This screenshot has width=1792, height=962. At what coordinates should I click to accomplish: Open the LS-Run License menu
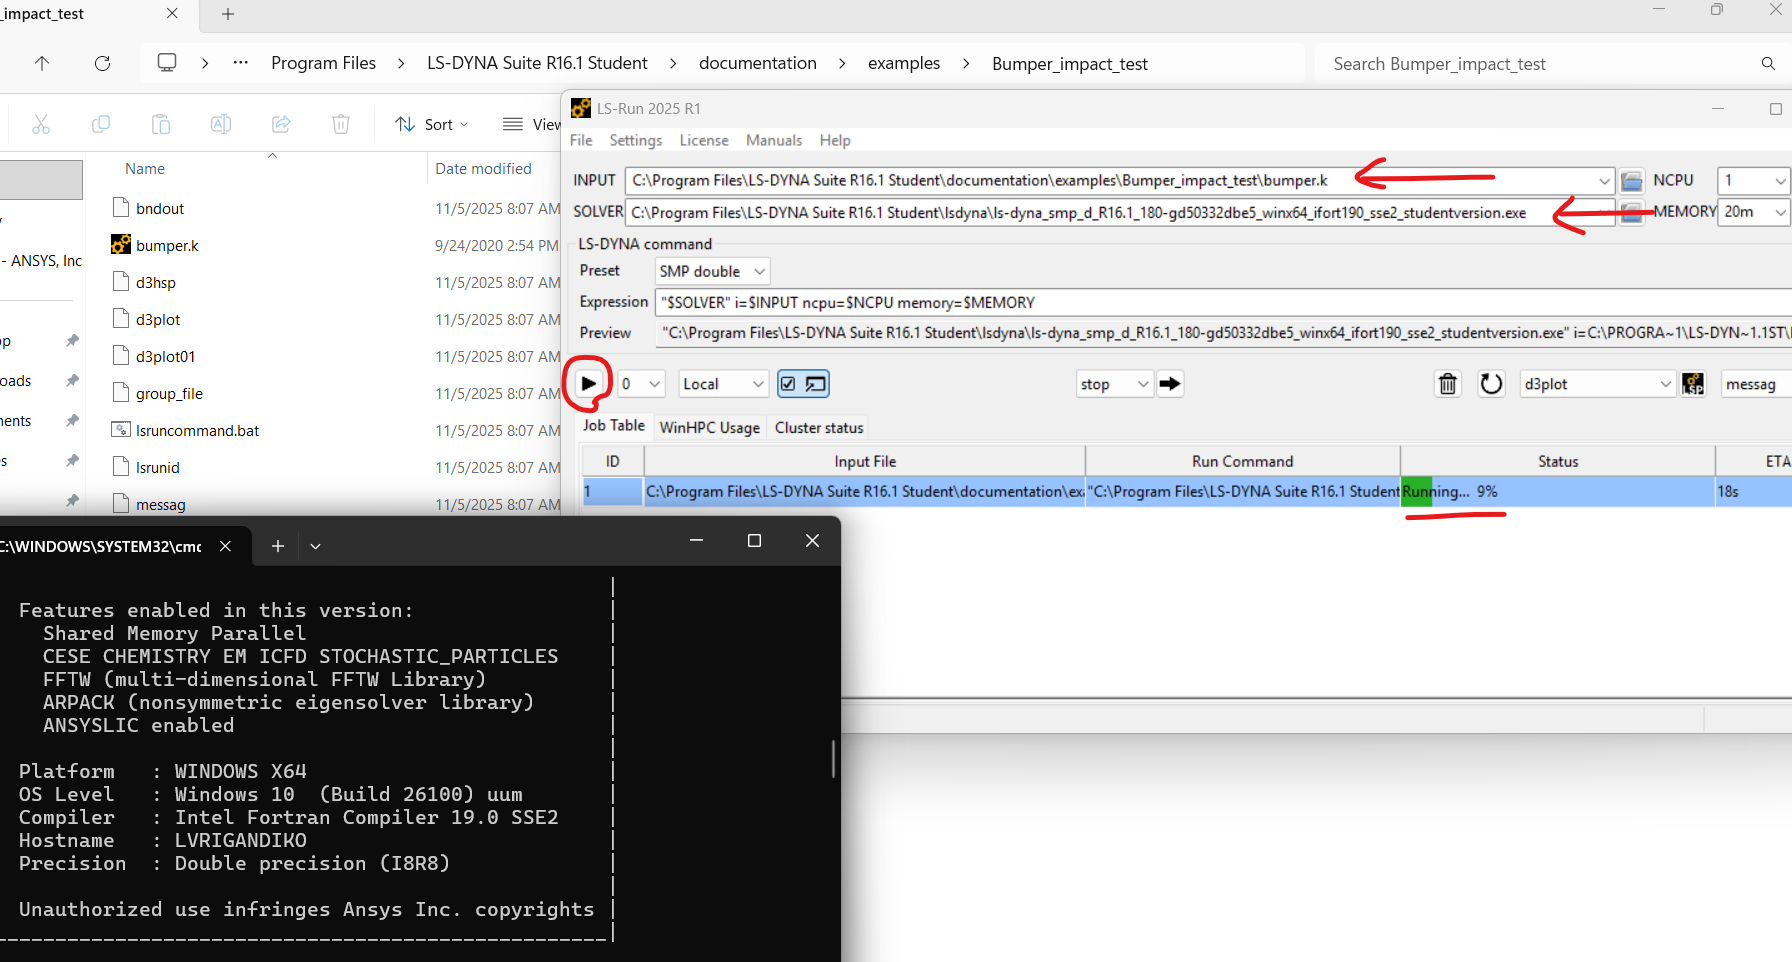click(704, 140)
